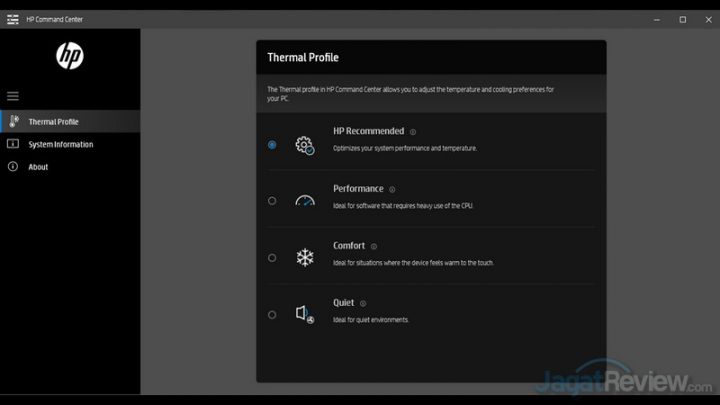This screenshot has height=405, width=720.
Task: Maximize the HP Command Center window
Action: click(683, 20)
